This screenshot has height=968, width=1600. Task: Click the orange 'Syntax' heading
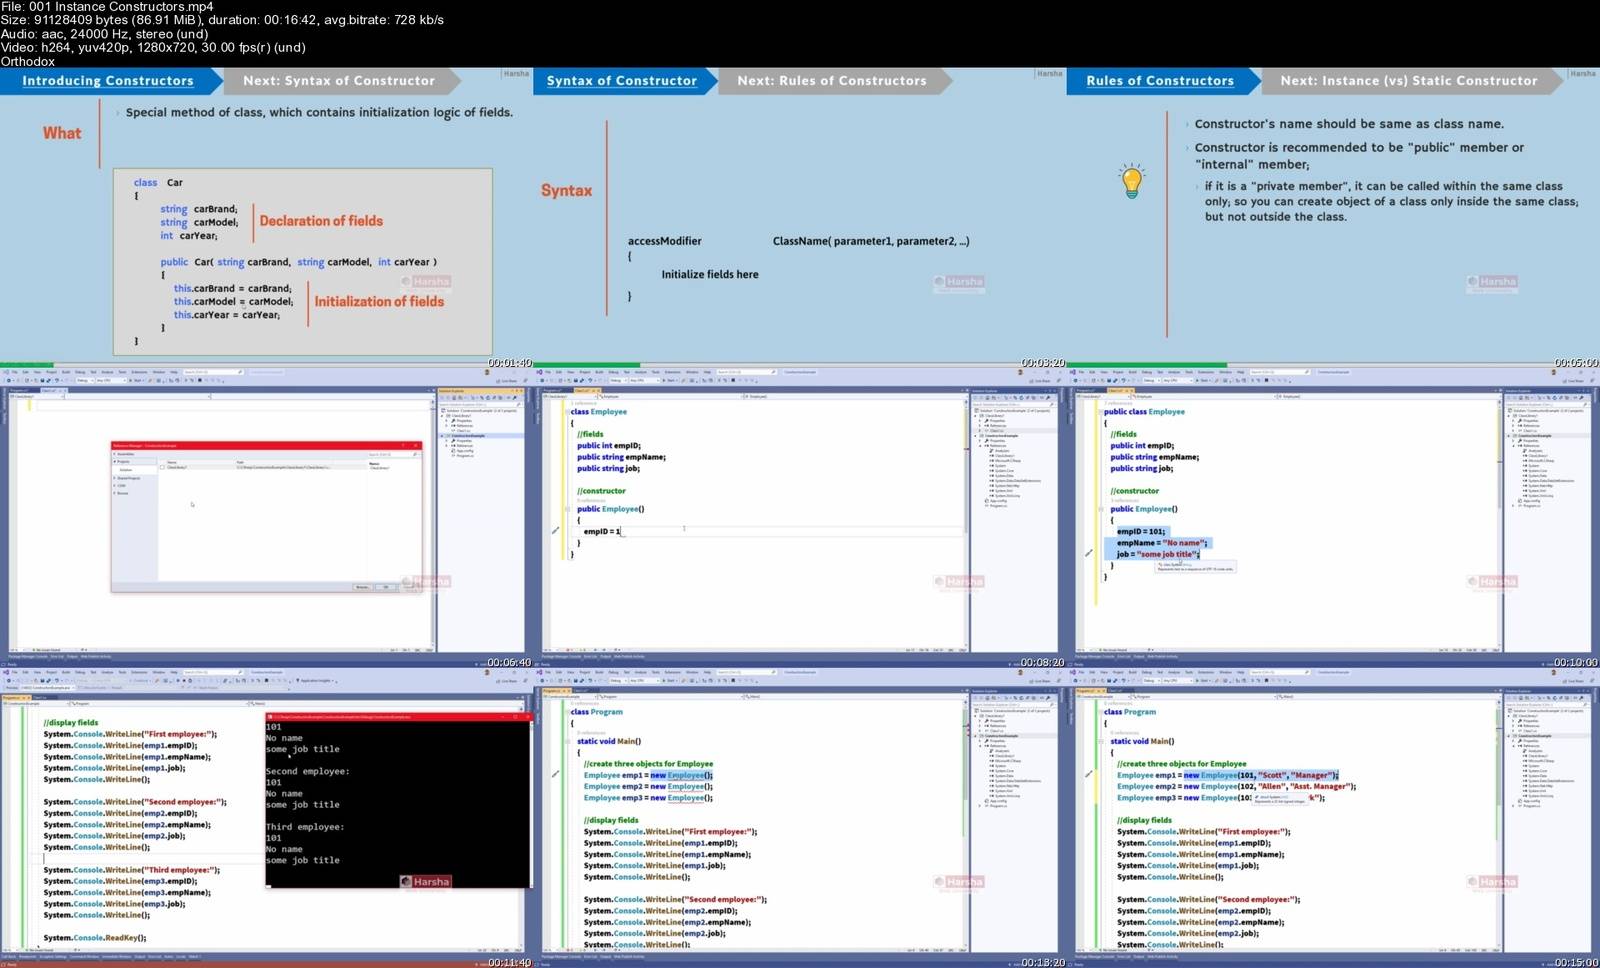pyautogui.click(x=567, y=191)
